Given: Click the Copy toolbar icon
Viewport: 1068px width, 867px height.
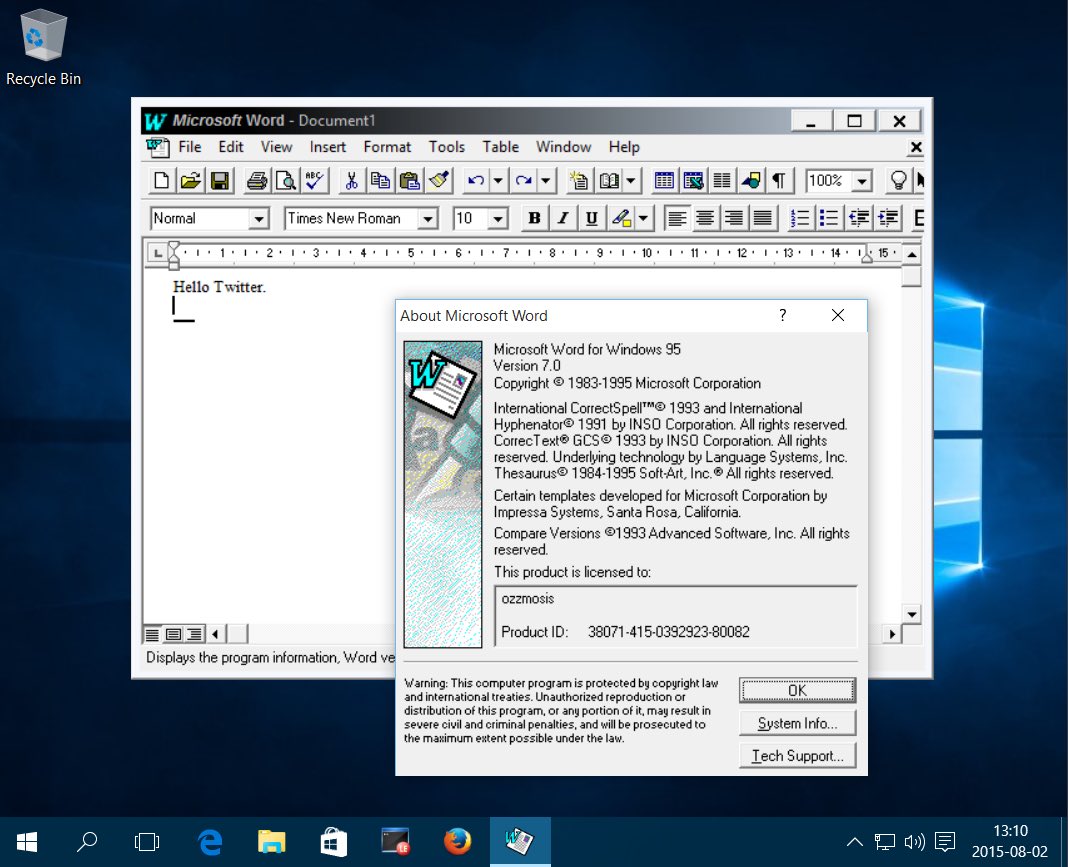Looking at the screenshot, I should coord(380,180).
